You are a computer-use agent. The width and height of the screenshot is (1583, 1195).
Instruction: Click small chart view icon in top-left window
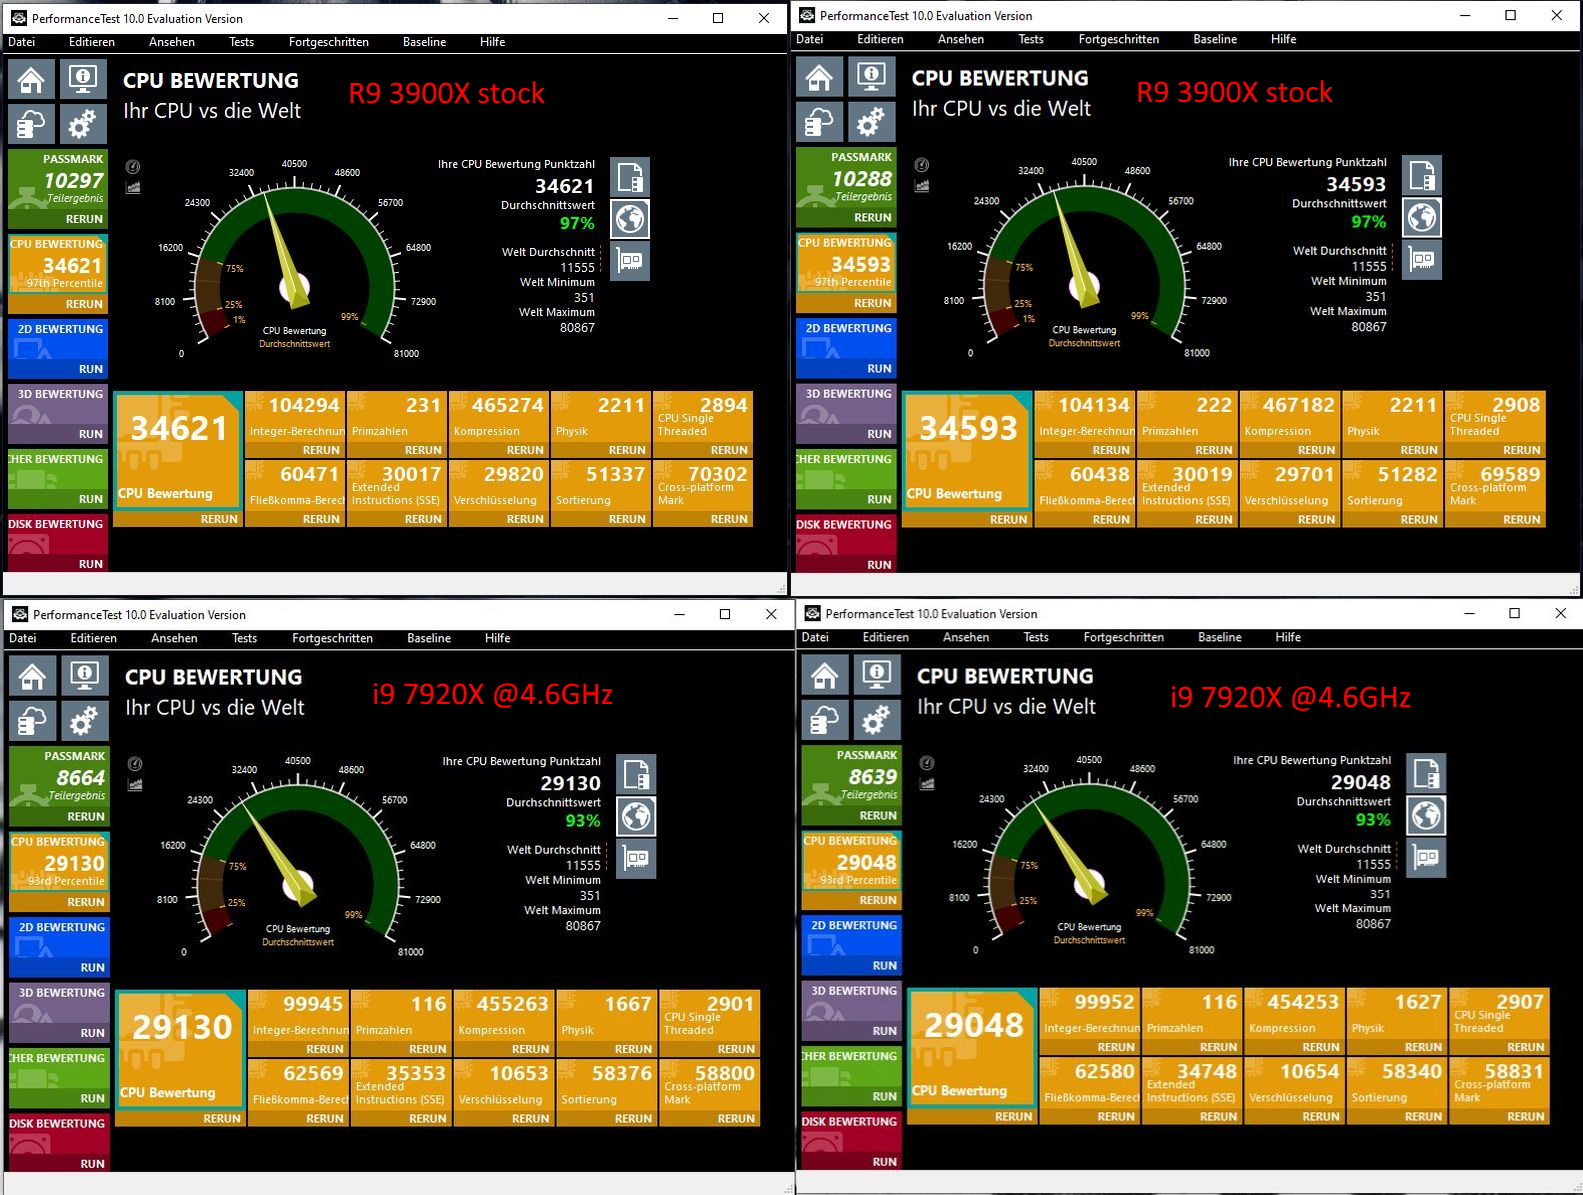click(133, 187)
